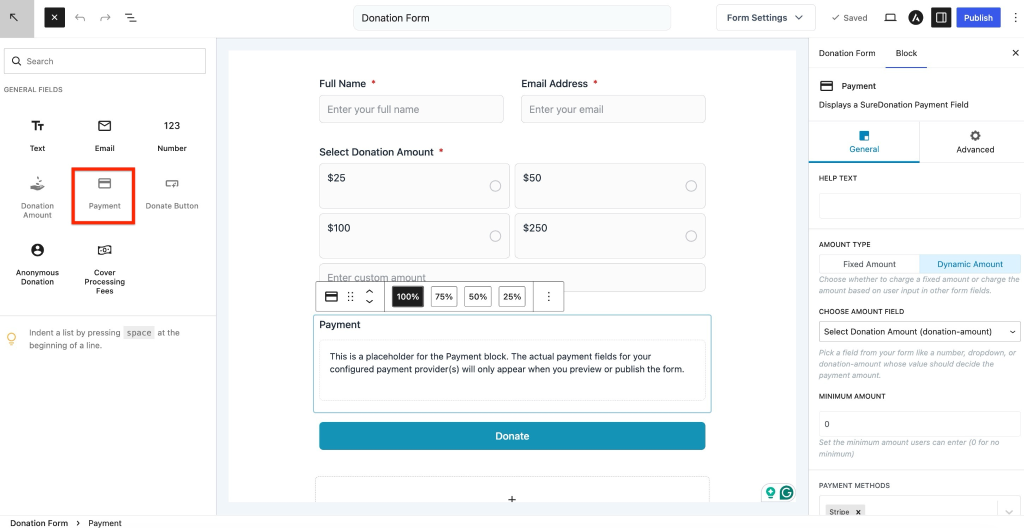Viewport: 1024px width, 528px height.
Task: Click the Help Text input box
Action: pyautogui.click(x=920, y=205)
